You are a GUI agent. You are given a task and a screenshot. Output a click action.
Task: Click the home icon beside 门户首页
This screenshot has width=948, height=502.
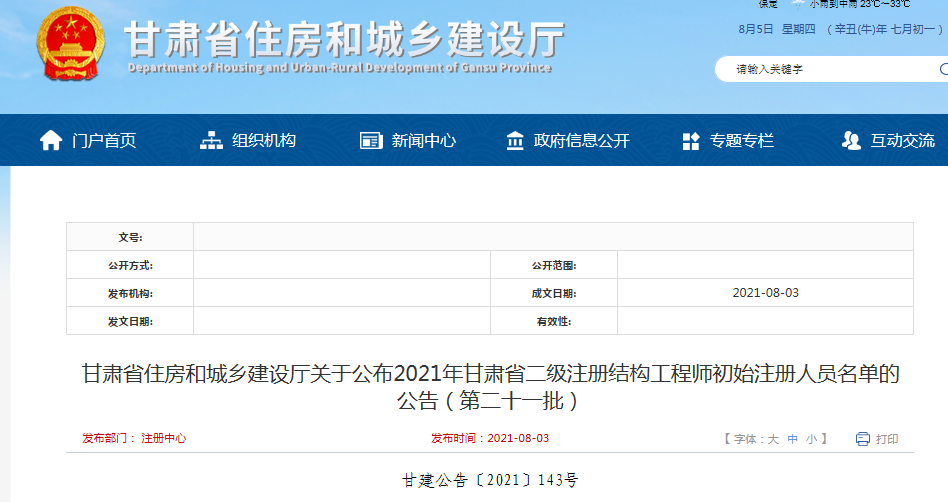click(51, 141)
